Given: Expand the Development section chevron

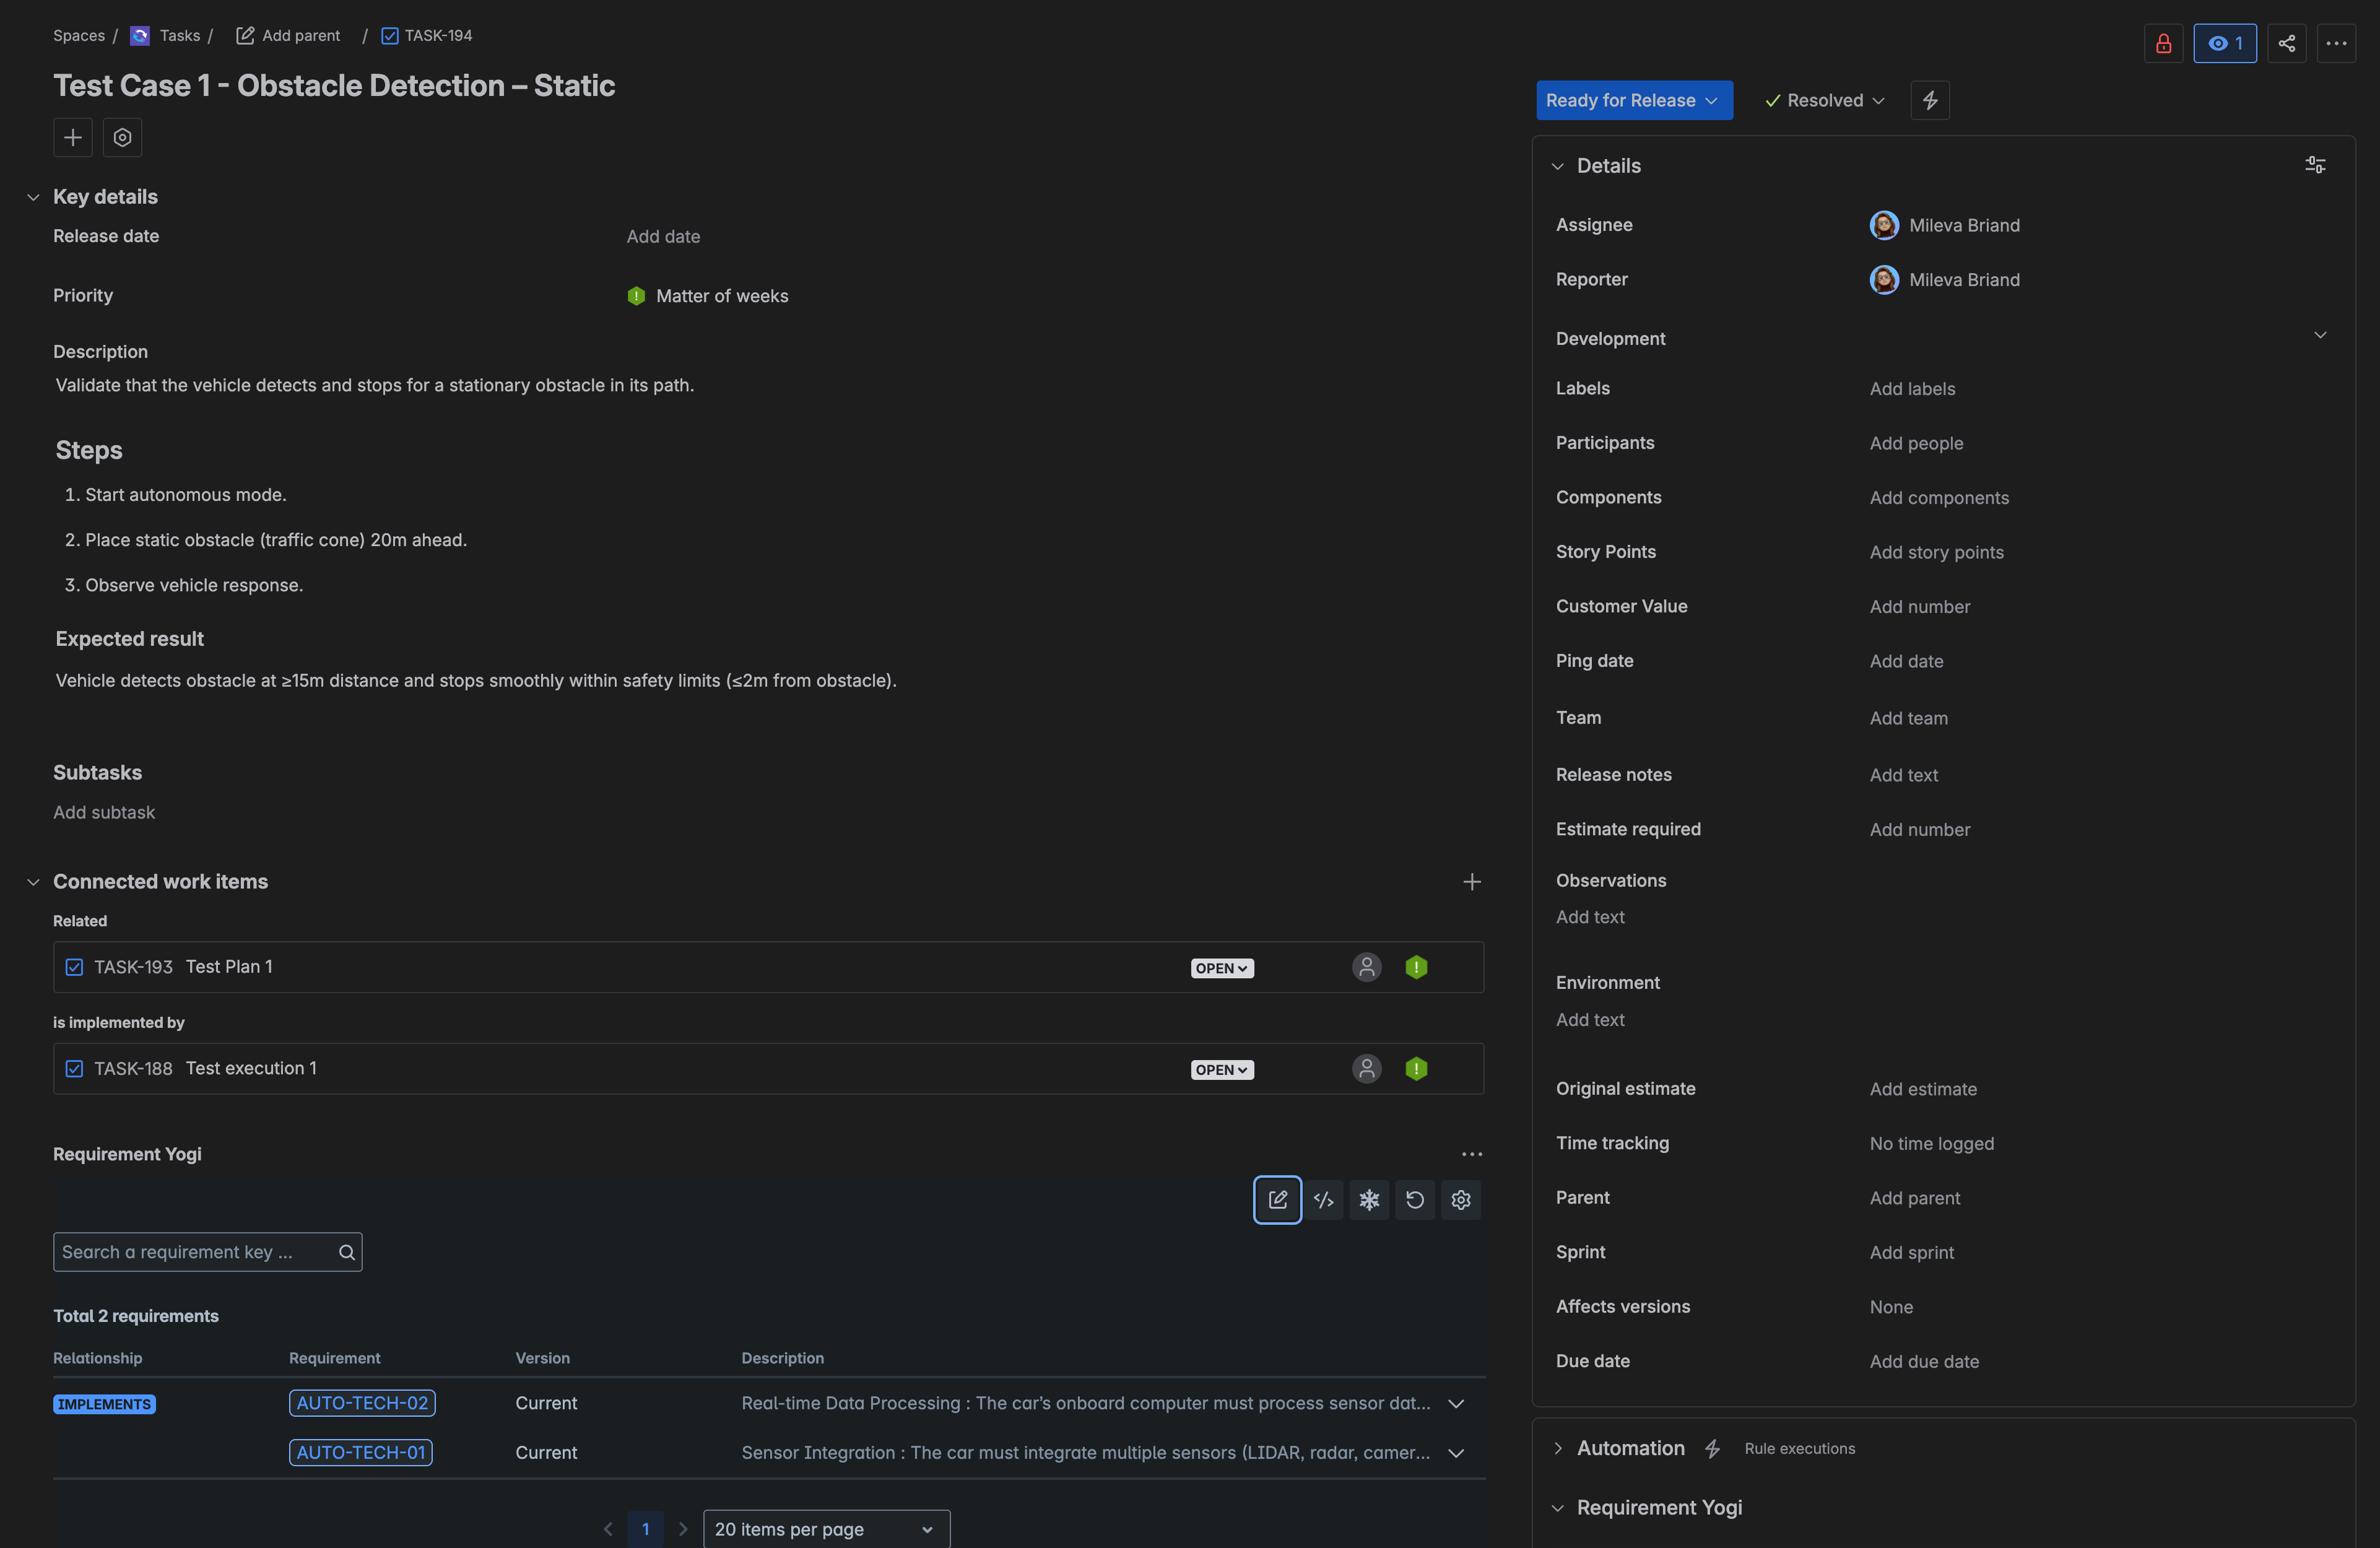Looking at the screenshot, I should pyautogui.click(x=2320, y=336).
